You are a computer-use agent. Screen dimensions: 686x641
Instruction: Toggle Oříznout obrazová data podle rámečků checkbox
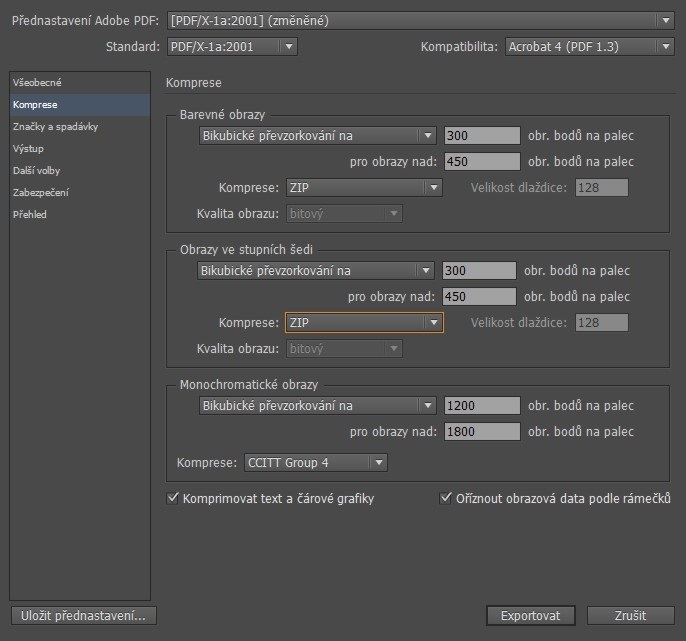[445, 498]
